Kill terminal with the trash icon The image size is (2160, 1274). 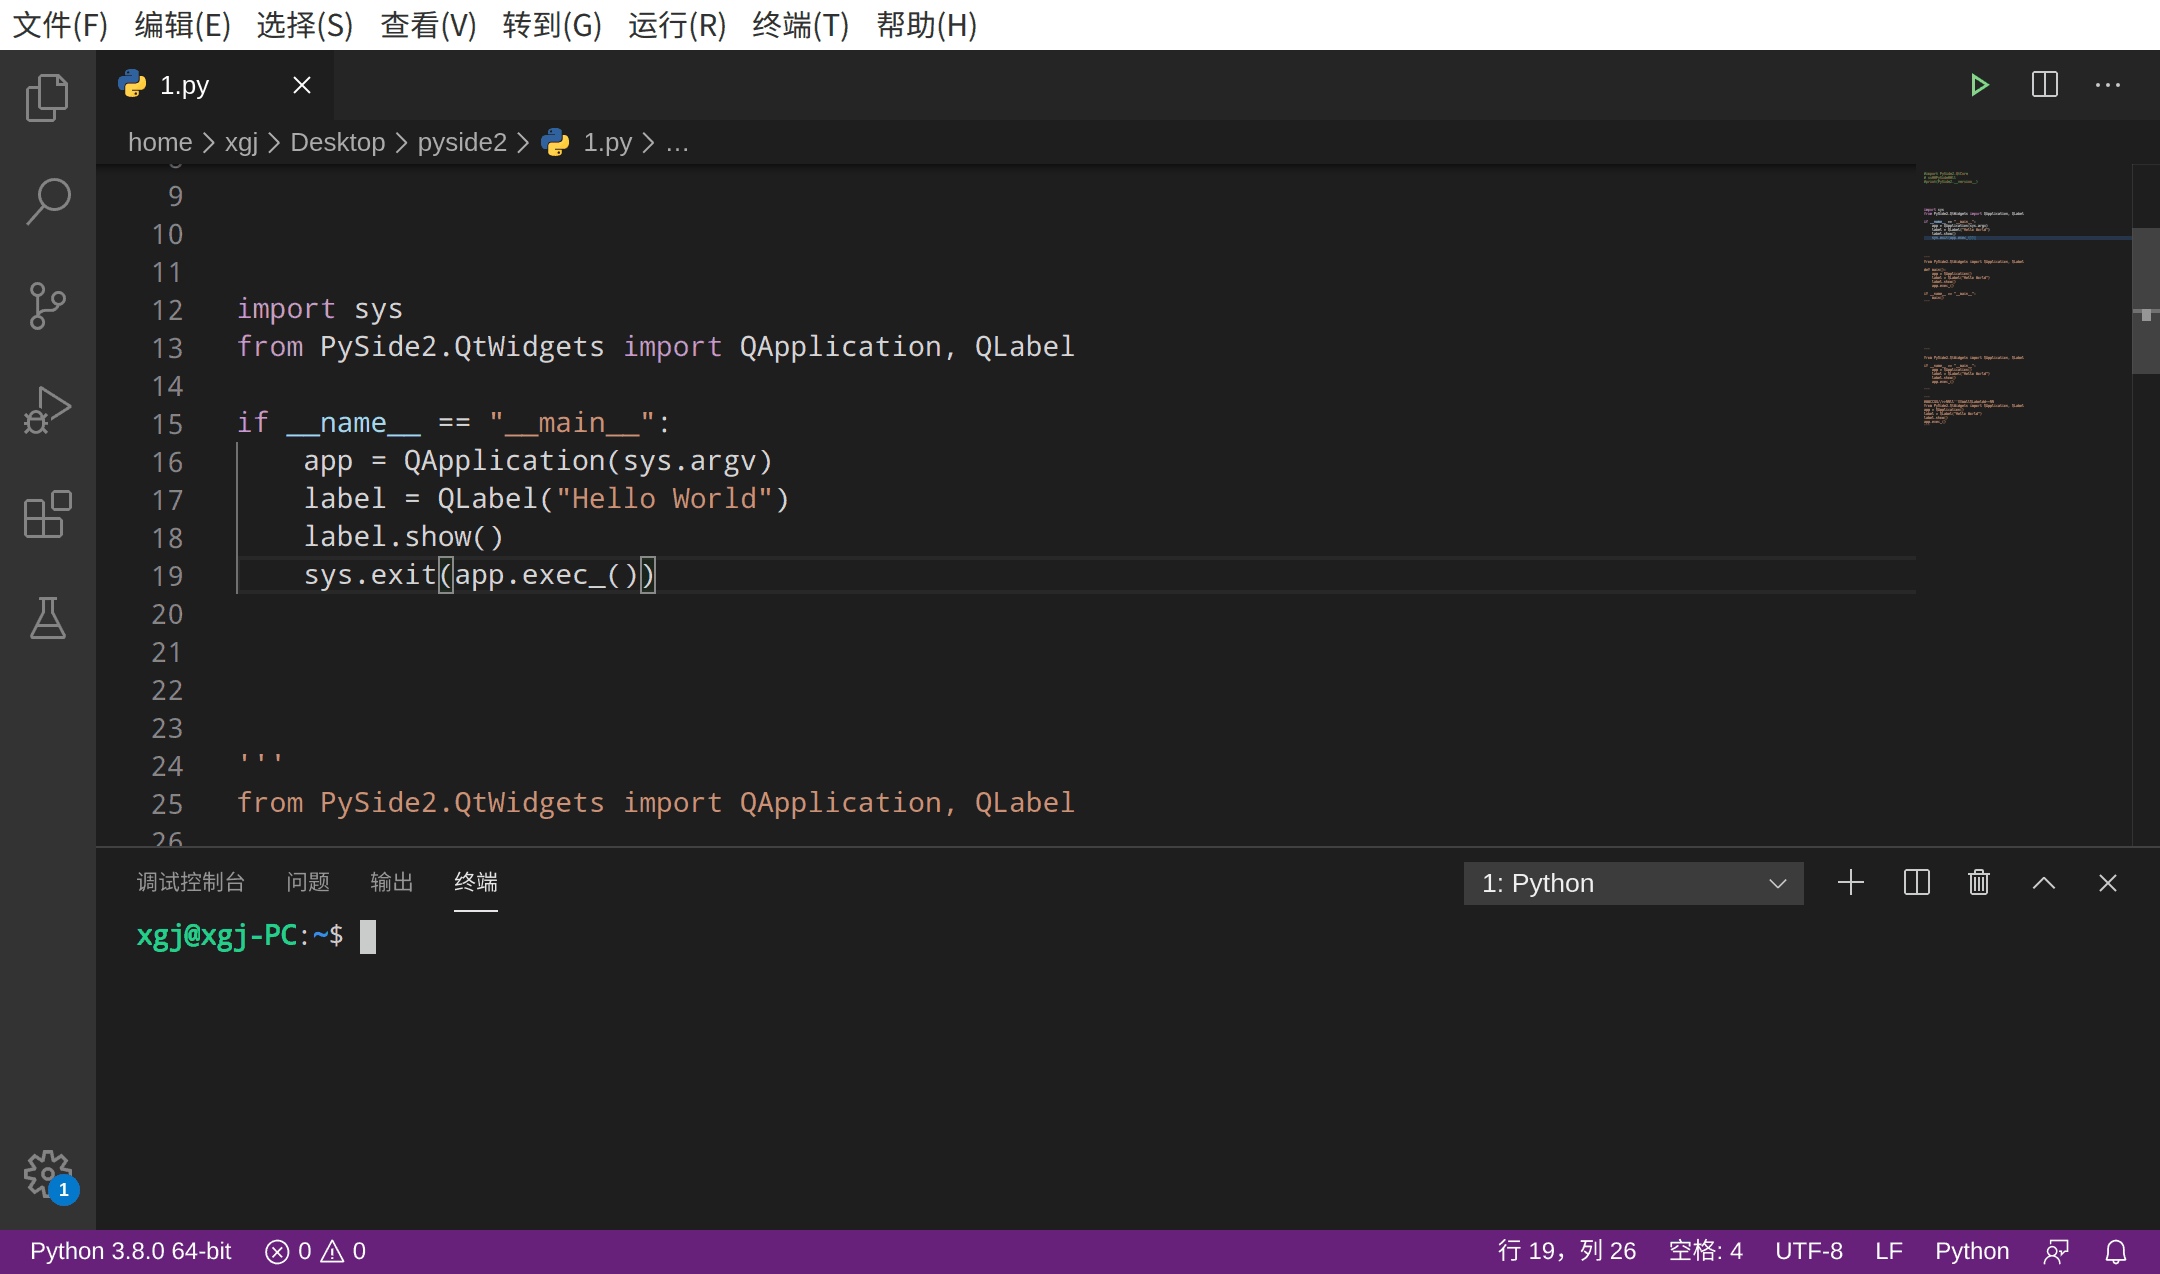(x=1979, y=883)
